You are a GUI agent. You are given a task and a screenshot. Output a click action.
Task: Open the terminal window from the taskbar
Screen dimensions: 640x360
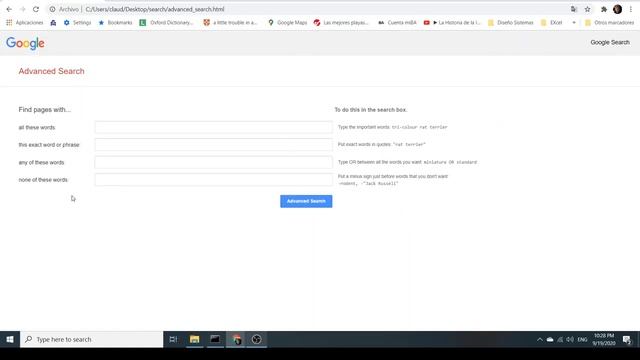[x=215, y=339]
